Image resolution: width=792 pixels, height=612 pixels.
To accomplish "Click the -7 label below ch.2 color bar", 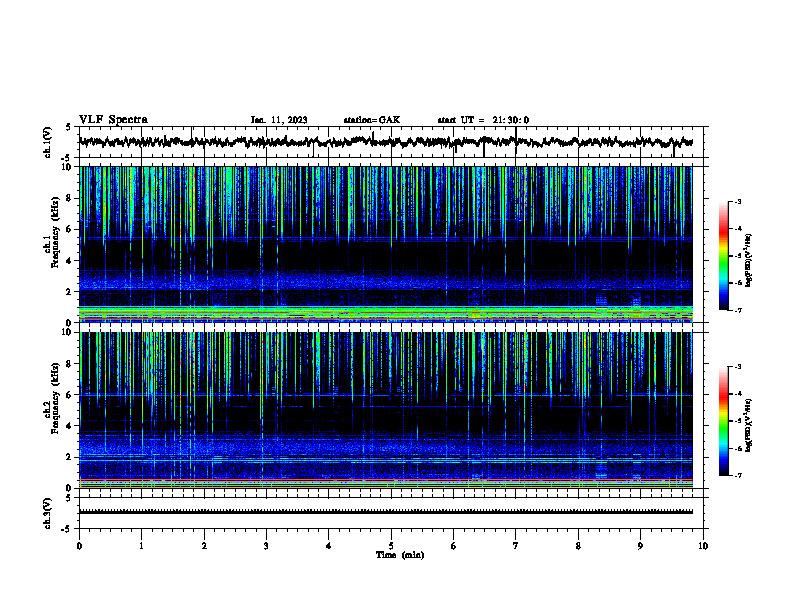I will [x=737, y=475].
